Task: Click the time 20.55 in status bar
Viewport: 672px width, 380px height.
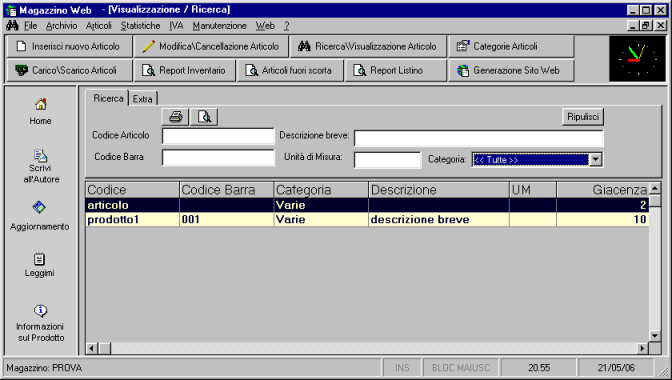Action: click(x=539, y=368)
